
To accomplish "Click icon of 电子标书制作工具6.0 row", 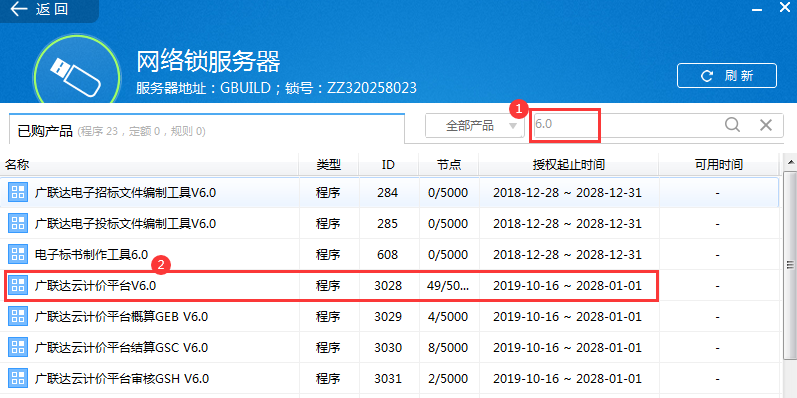I will (18, 255).
